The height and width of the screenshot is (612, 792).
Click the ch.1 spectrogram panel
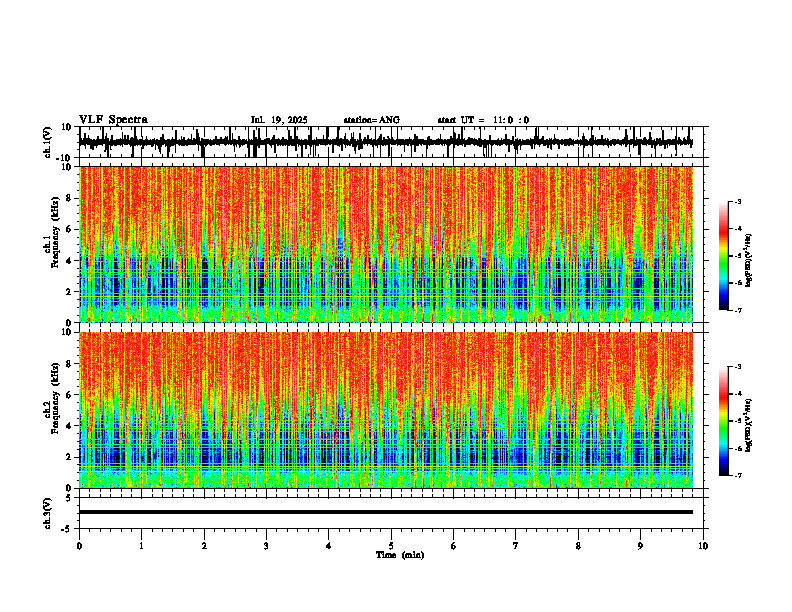385,244
